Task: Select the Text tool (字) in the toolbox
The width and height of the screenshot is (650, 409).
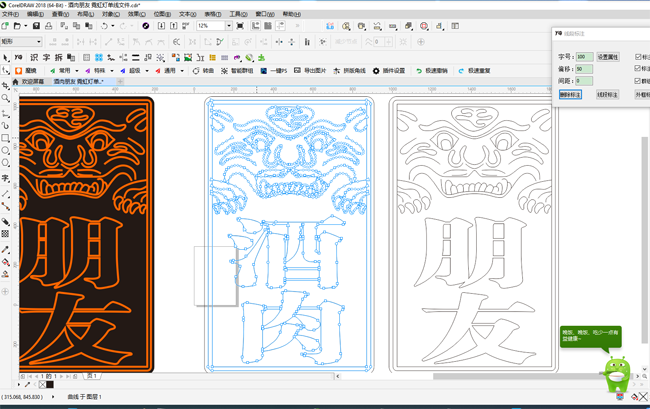Action: pos(5,178)
